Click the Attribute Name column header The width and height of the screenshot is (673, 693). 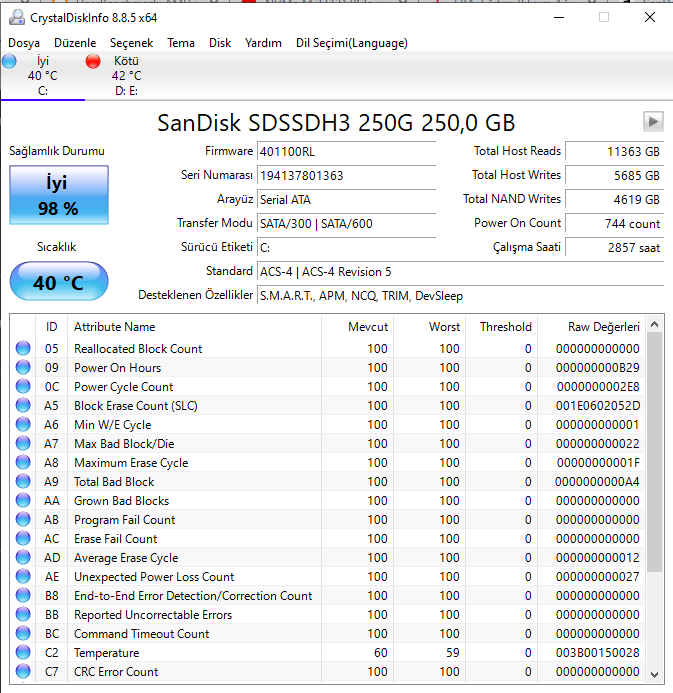pyautogui.click(x=194, y=327)
